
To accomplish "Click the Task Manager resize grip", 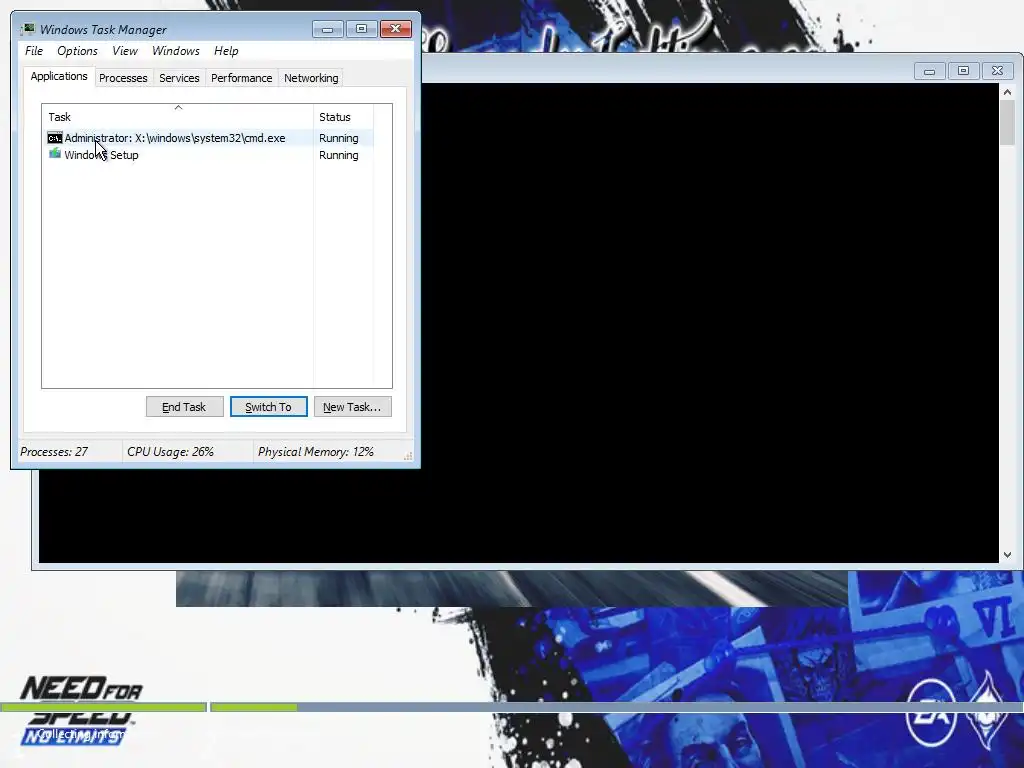I will [x=408, y=456].
